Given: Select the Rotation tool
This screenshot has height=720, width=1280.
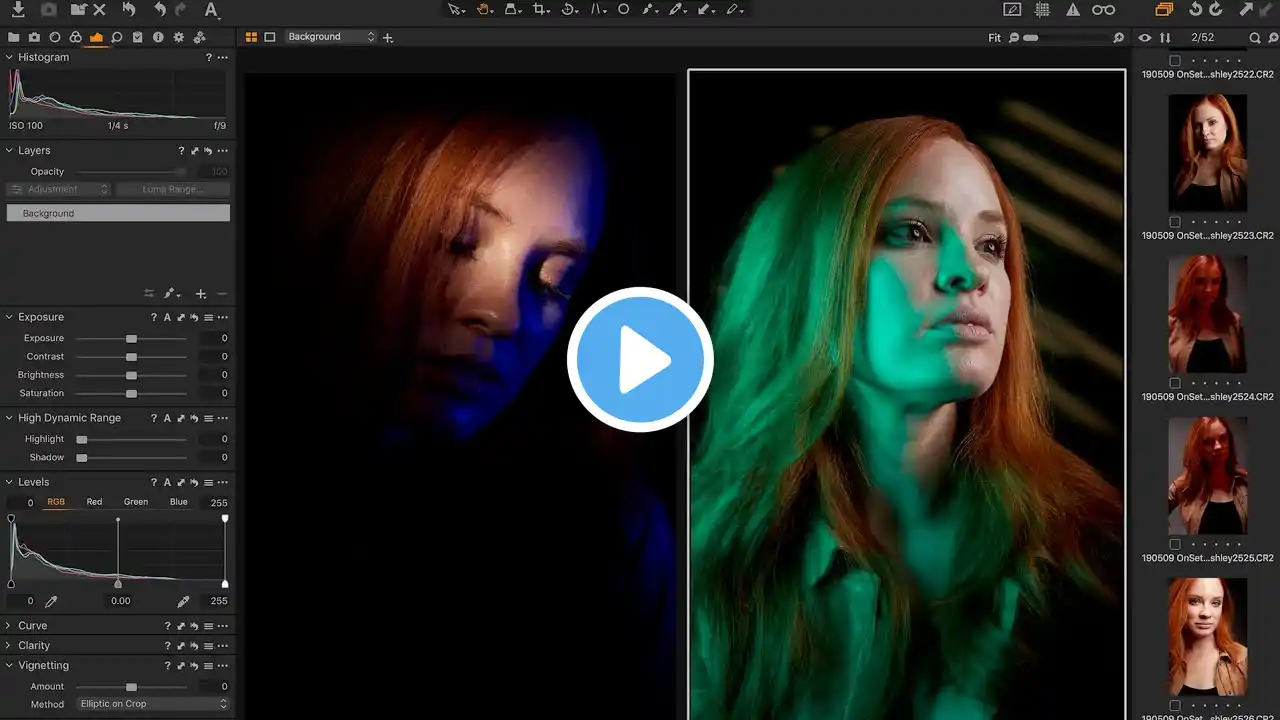Looking at the screenshot, I should coord(569,10).
